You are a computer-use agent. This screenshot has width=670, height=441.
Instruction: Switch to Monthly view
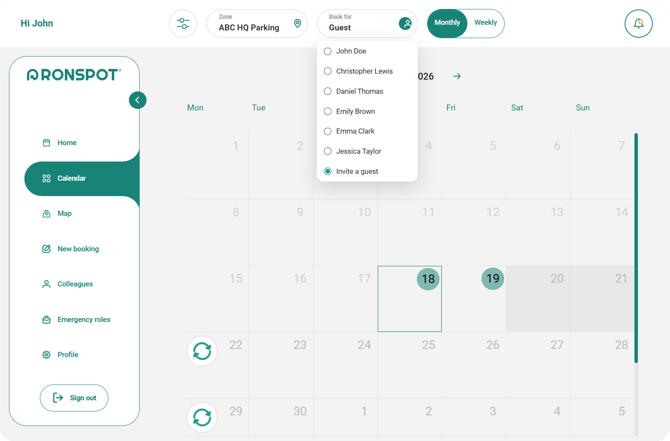447,23
